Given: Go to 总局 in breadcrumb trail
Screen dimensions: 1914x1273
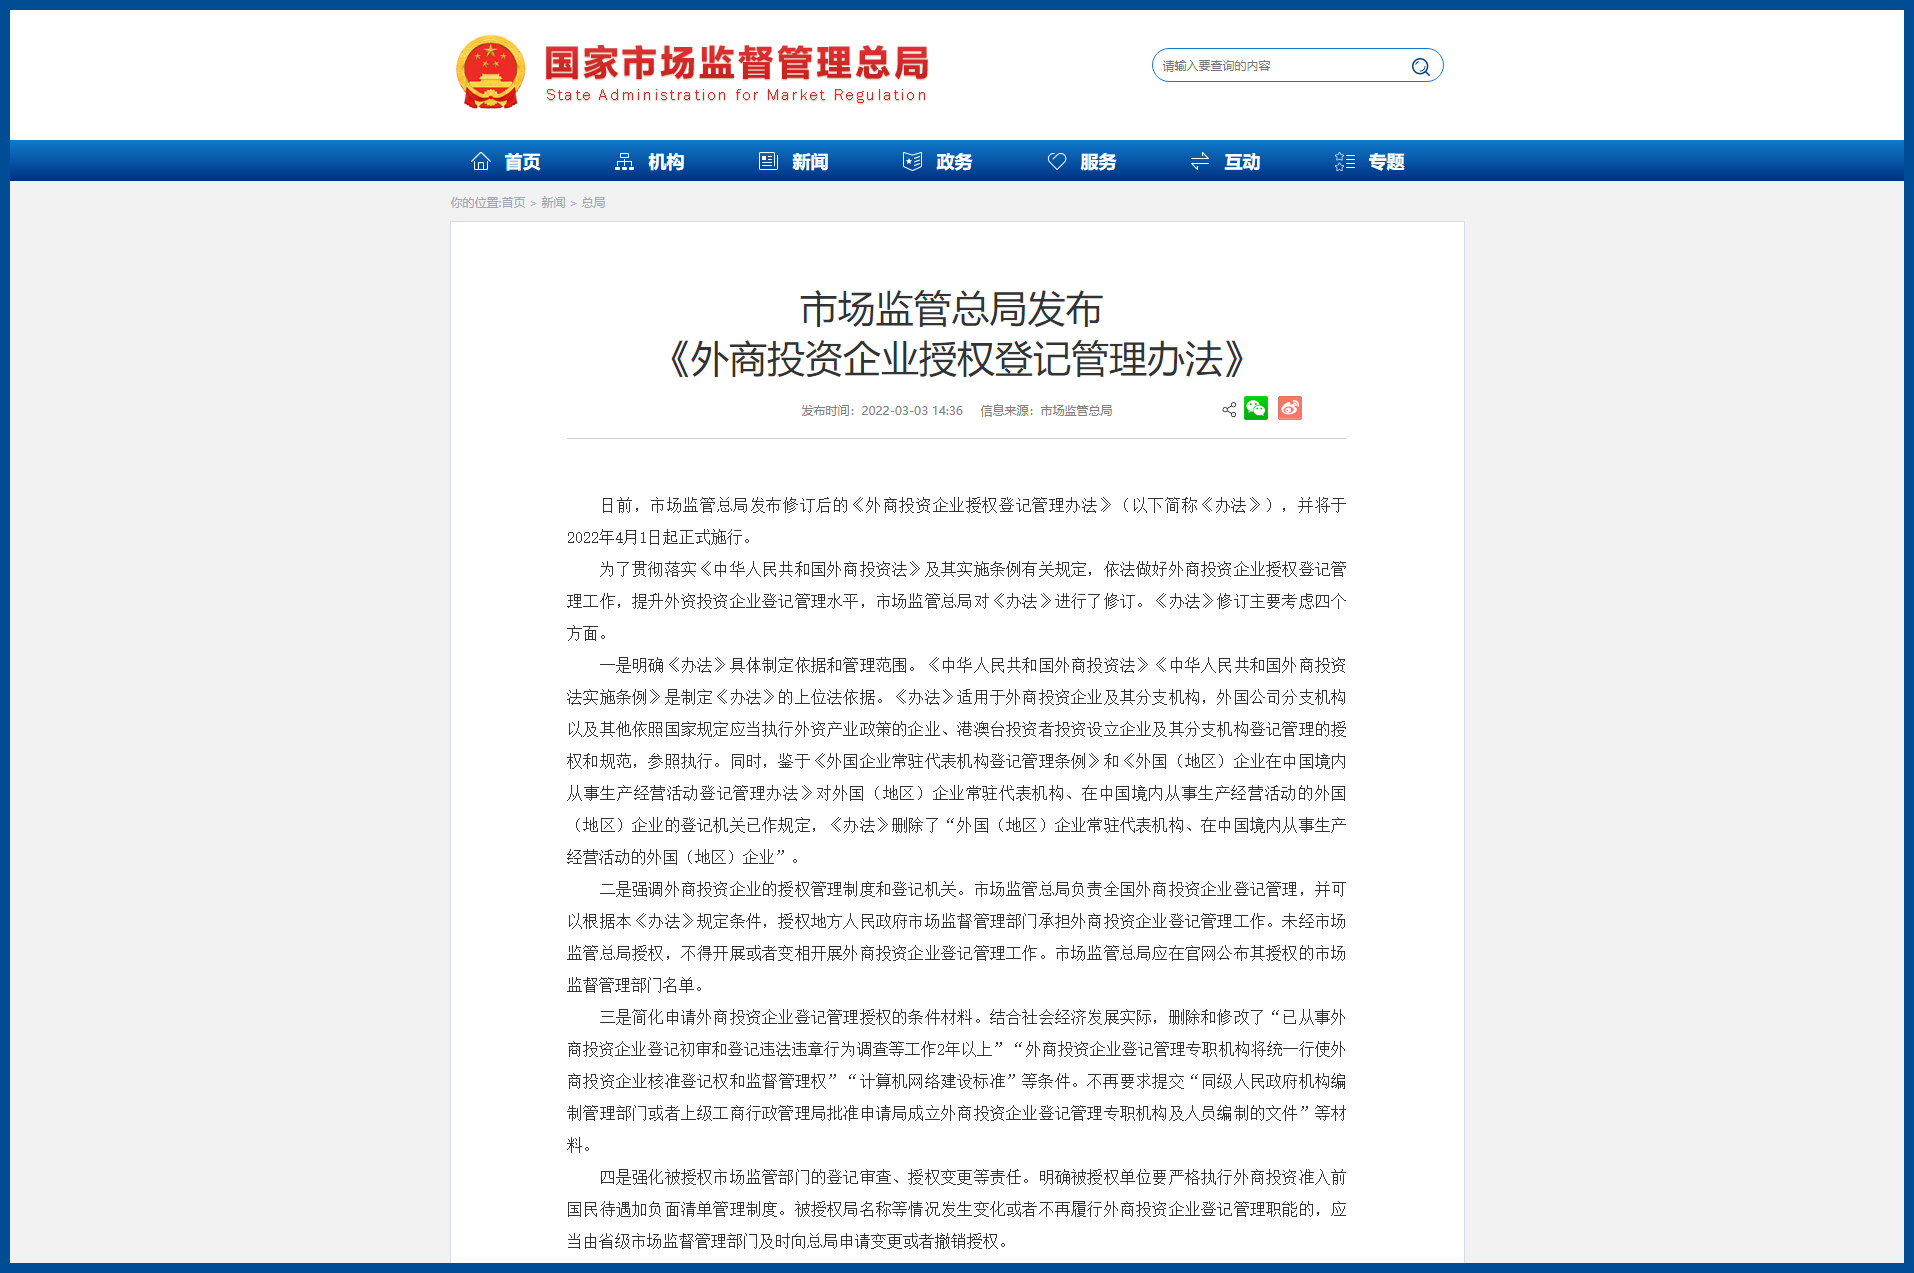Looking at the screenshot, I should tap(593, 203).
